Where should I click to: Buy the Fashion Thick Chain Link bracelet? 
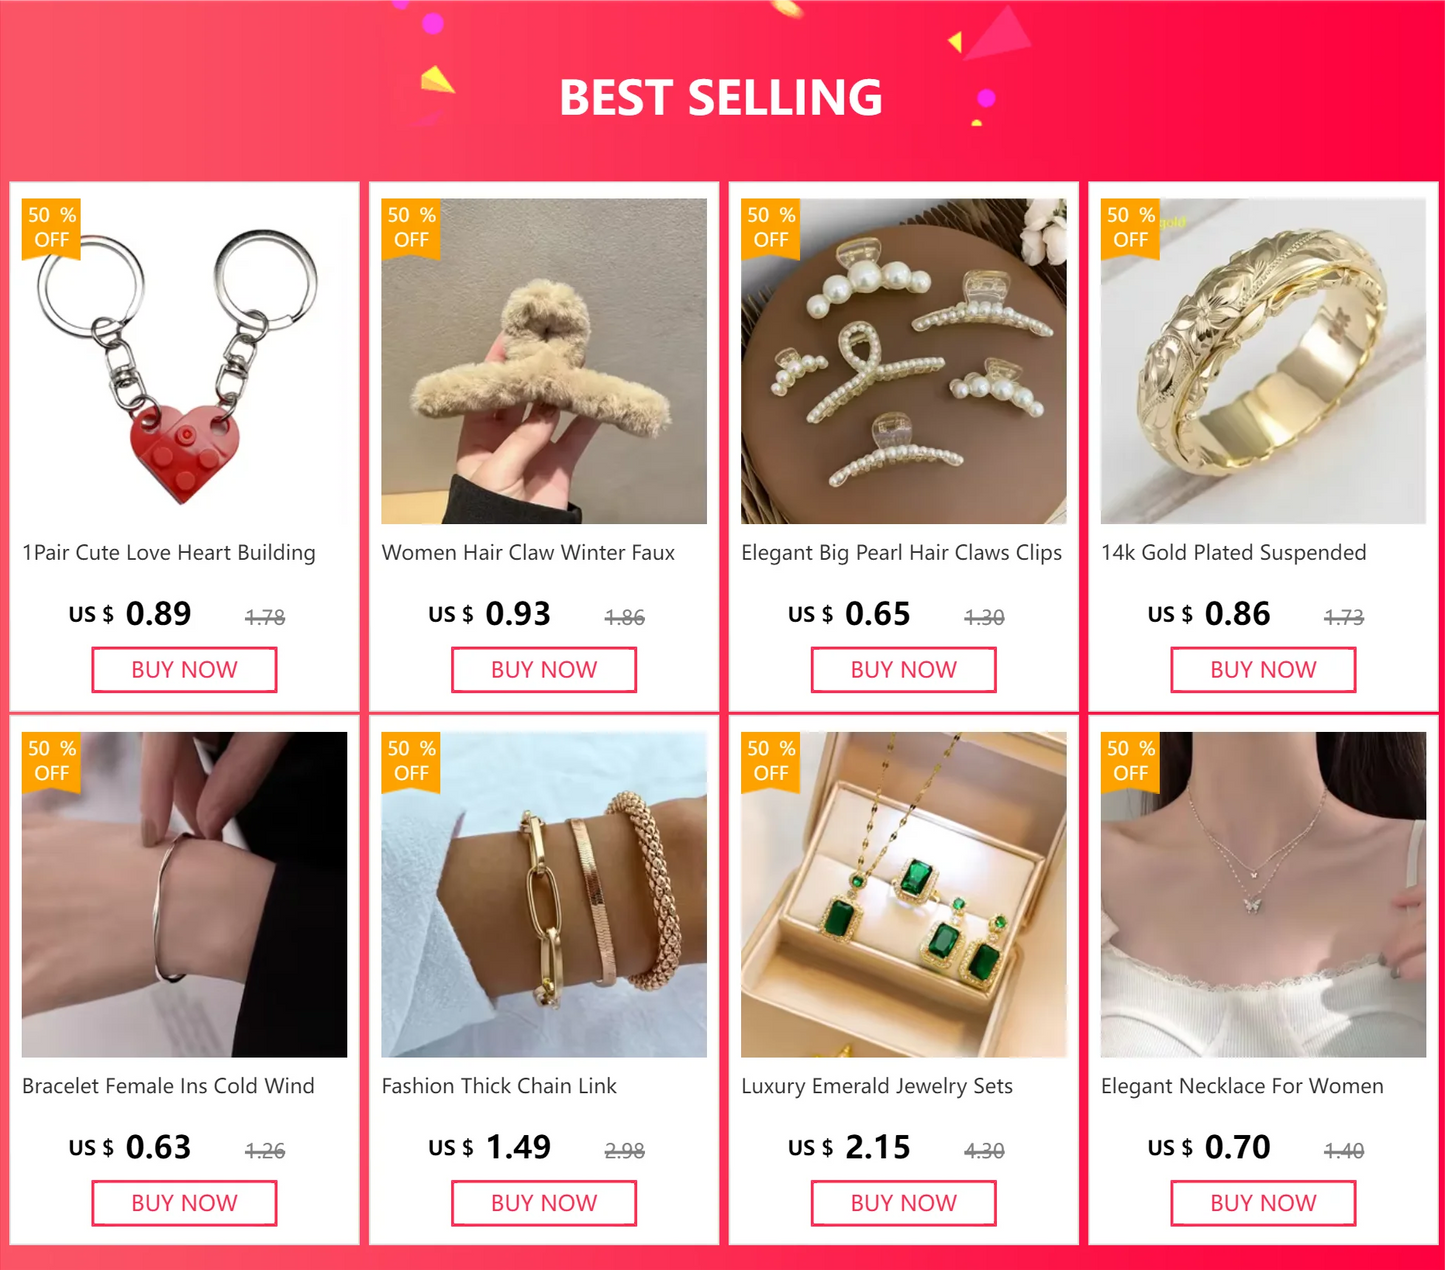click(544, 1203)
